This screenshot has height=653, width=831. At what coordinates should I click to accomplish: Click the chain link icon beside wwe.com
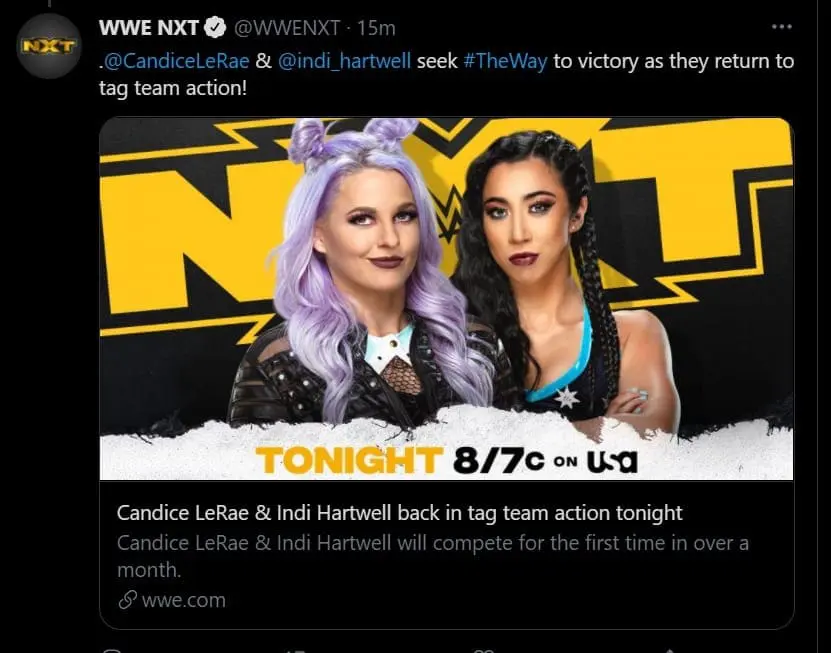127,600
